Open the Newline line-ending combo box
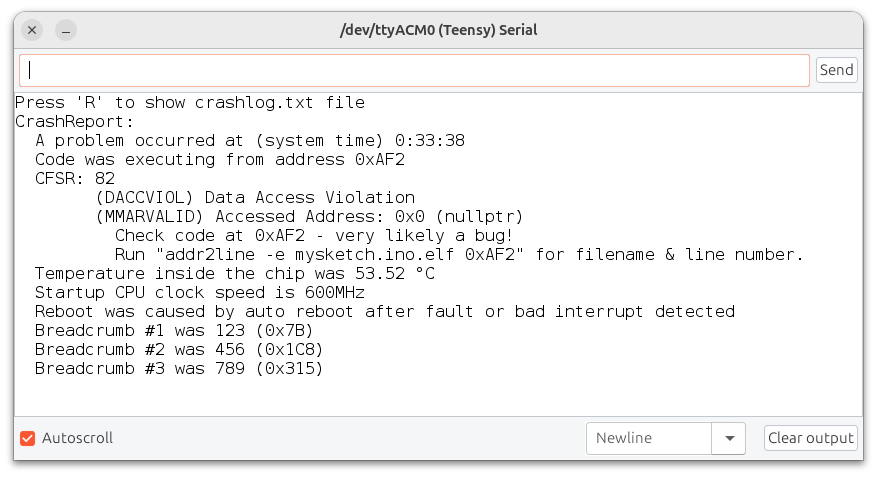The width and height of the screenshot is (877, 477). pos(649,438)
